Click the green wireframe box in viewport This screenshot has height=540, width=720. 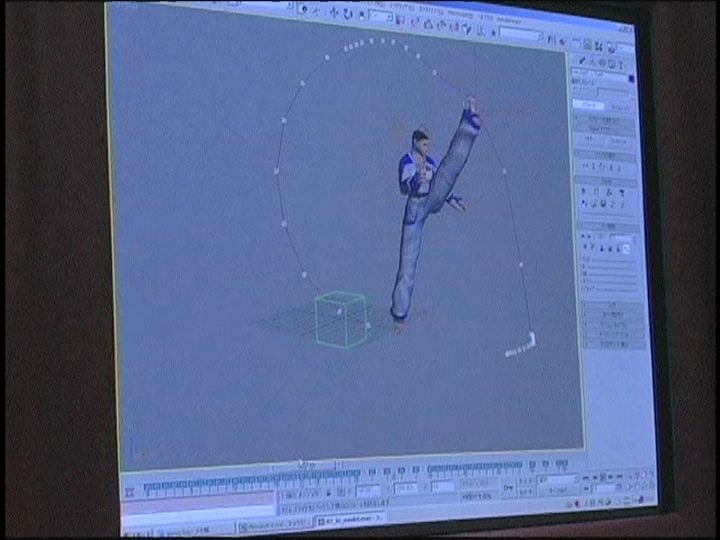(x=341, y=320)
